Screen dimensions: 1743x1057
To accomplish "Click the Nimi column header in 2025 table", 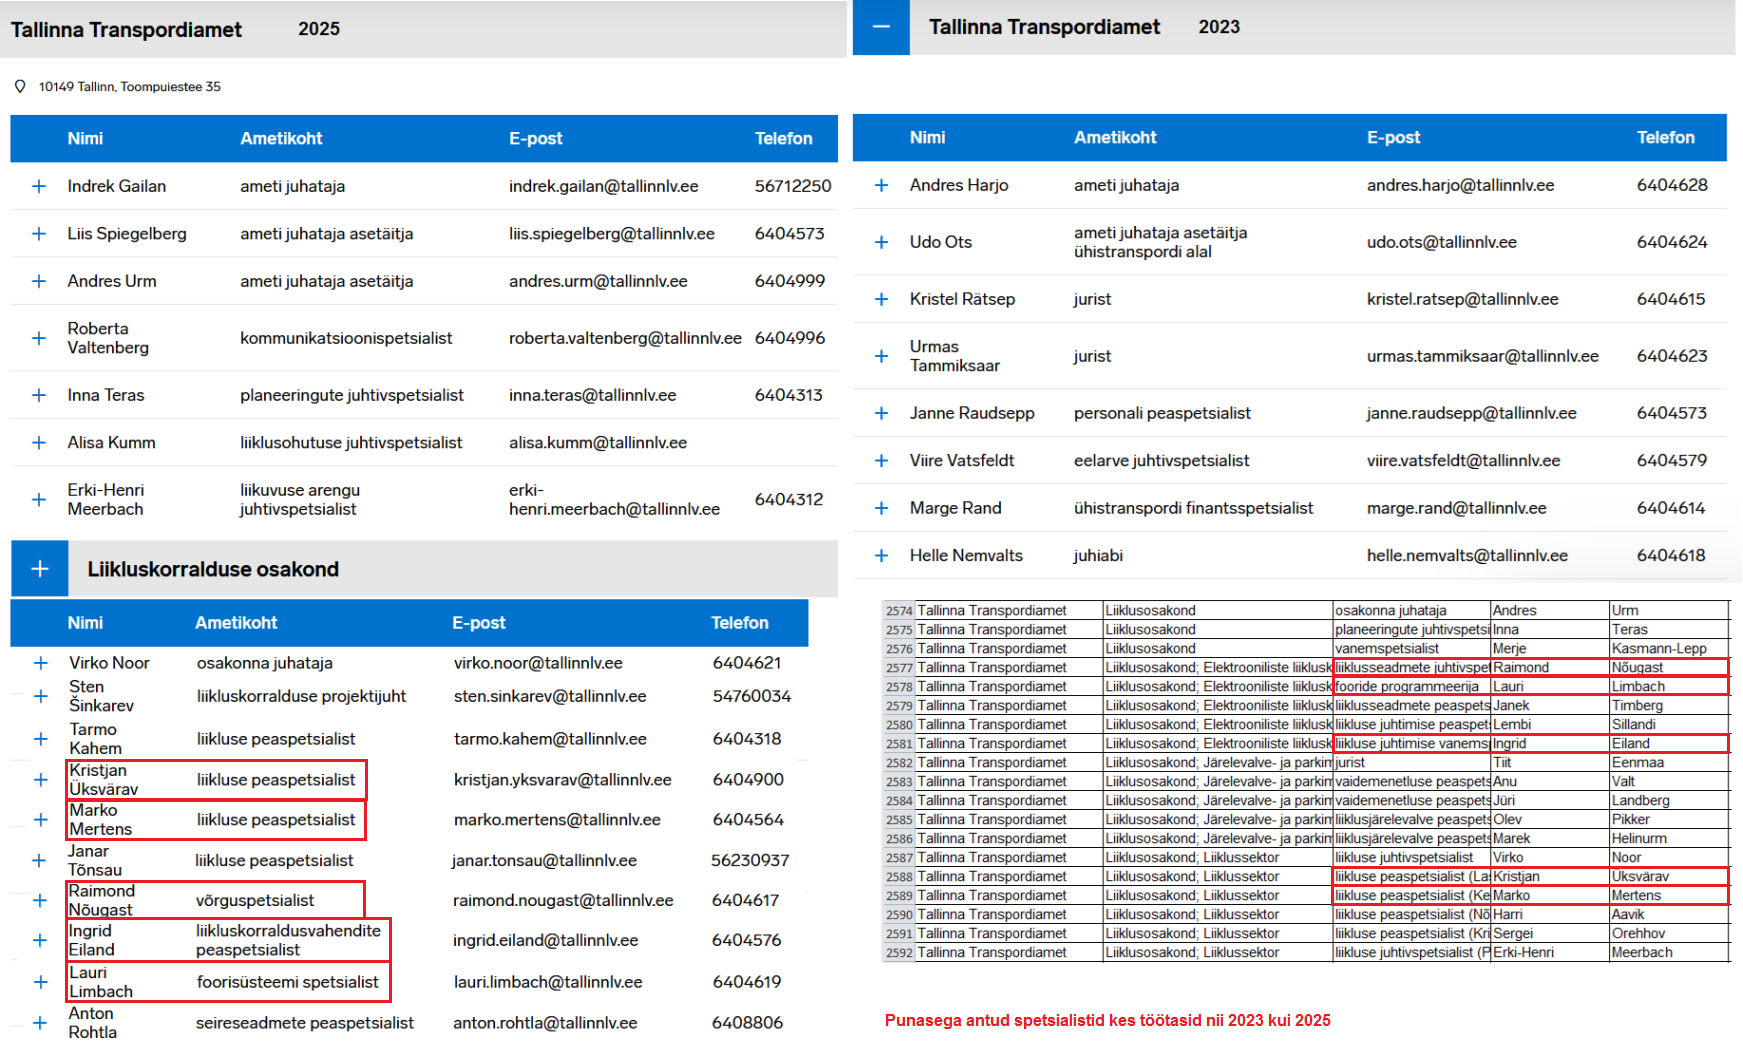I will [85, 139].
